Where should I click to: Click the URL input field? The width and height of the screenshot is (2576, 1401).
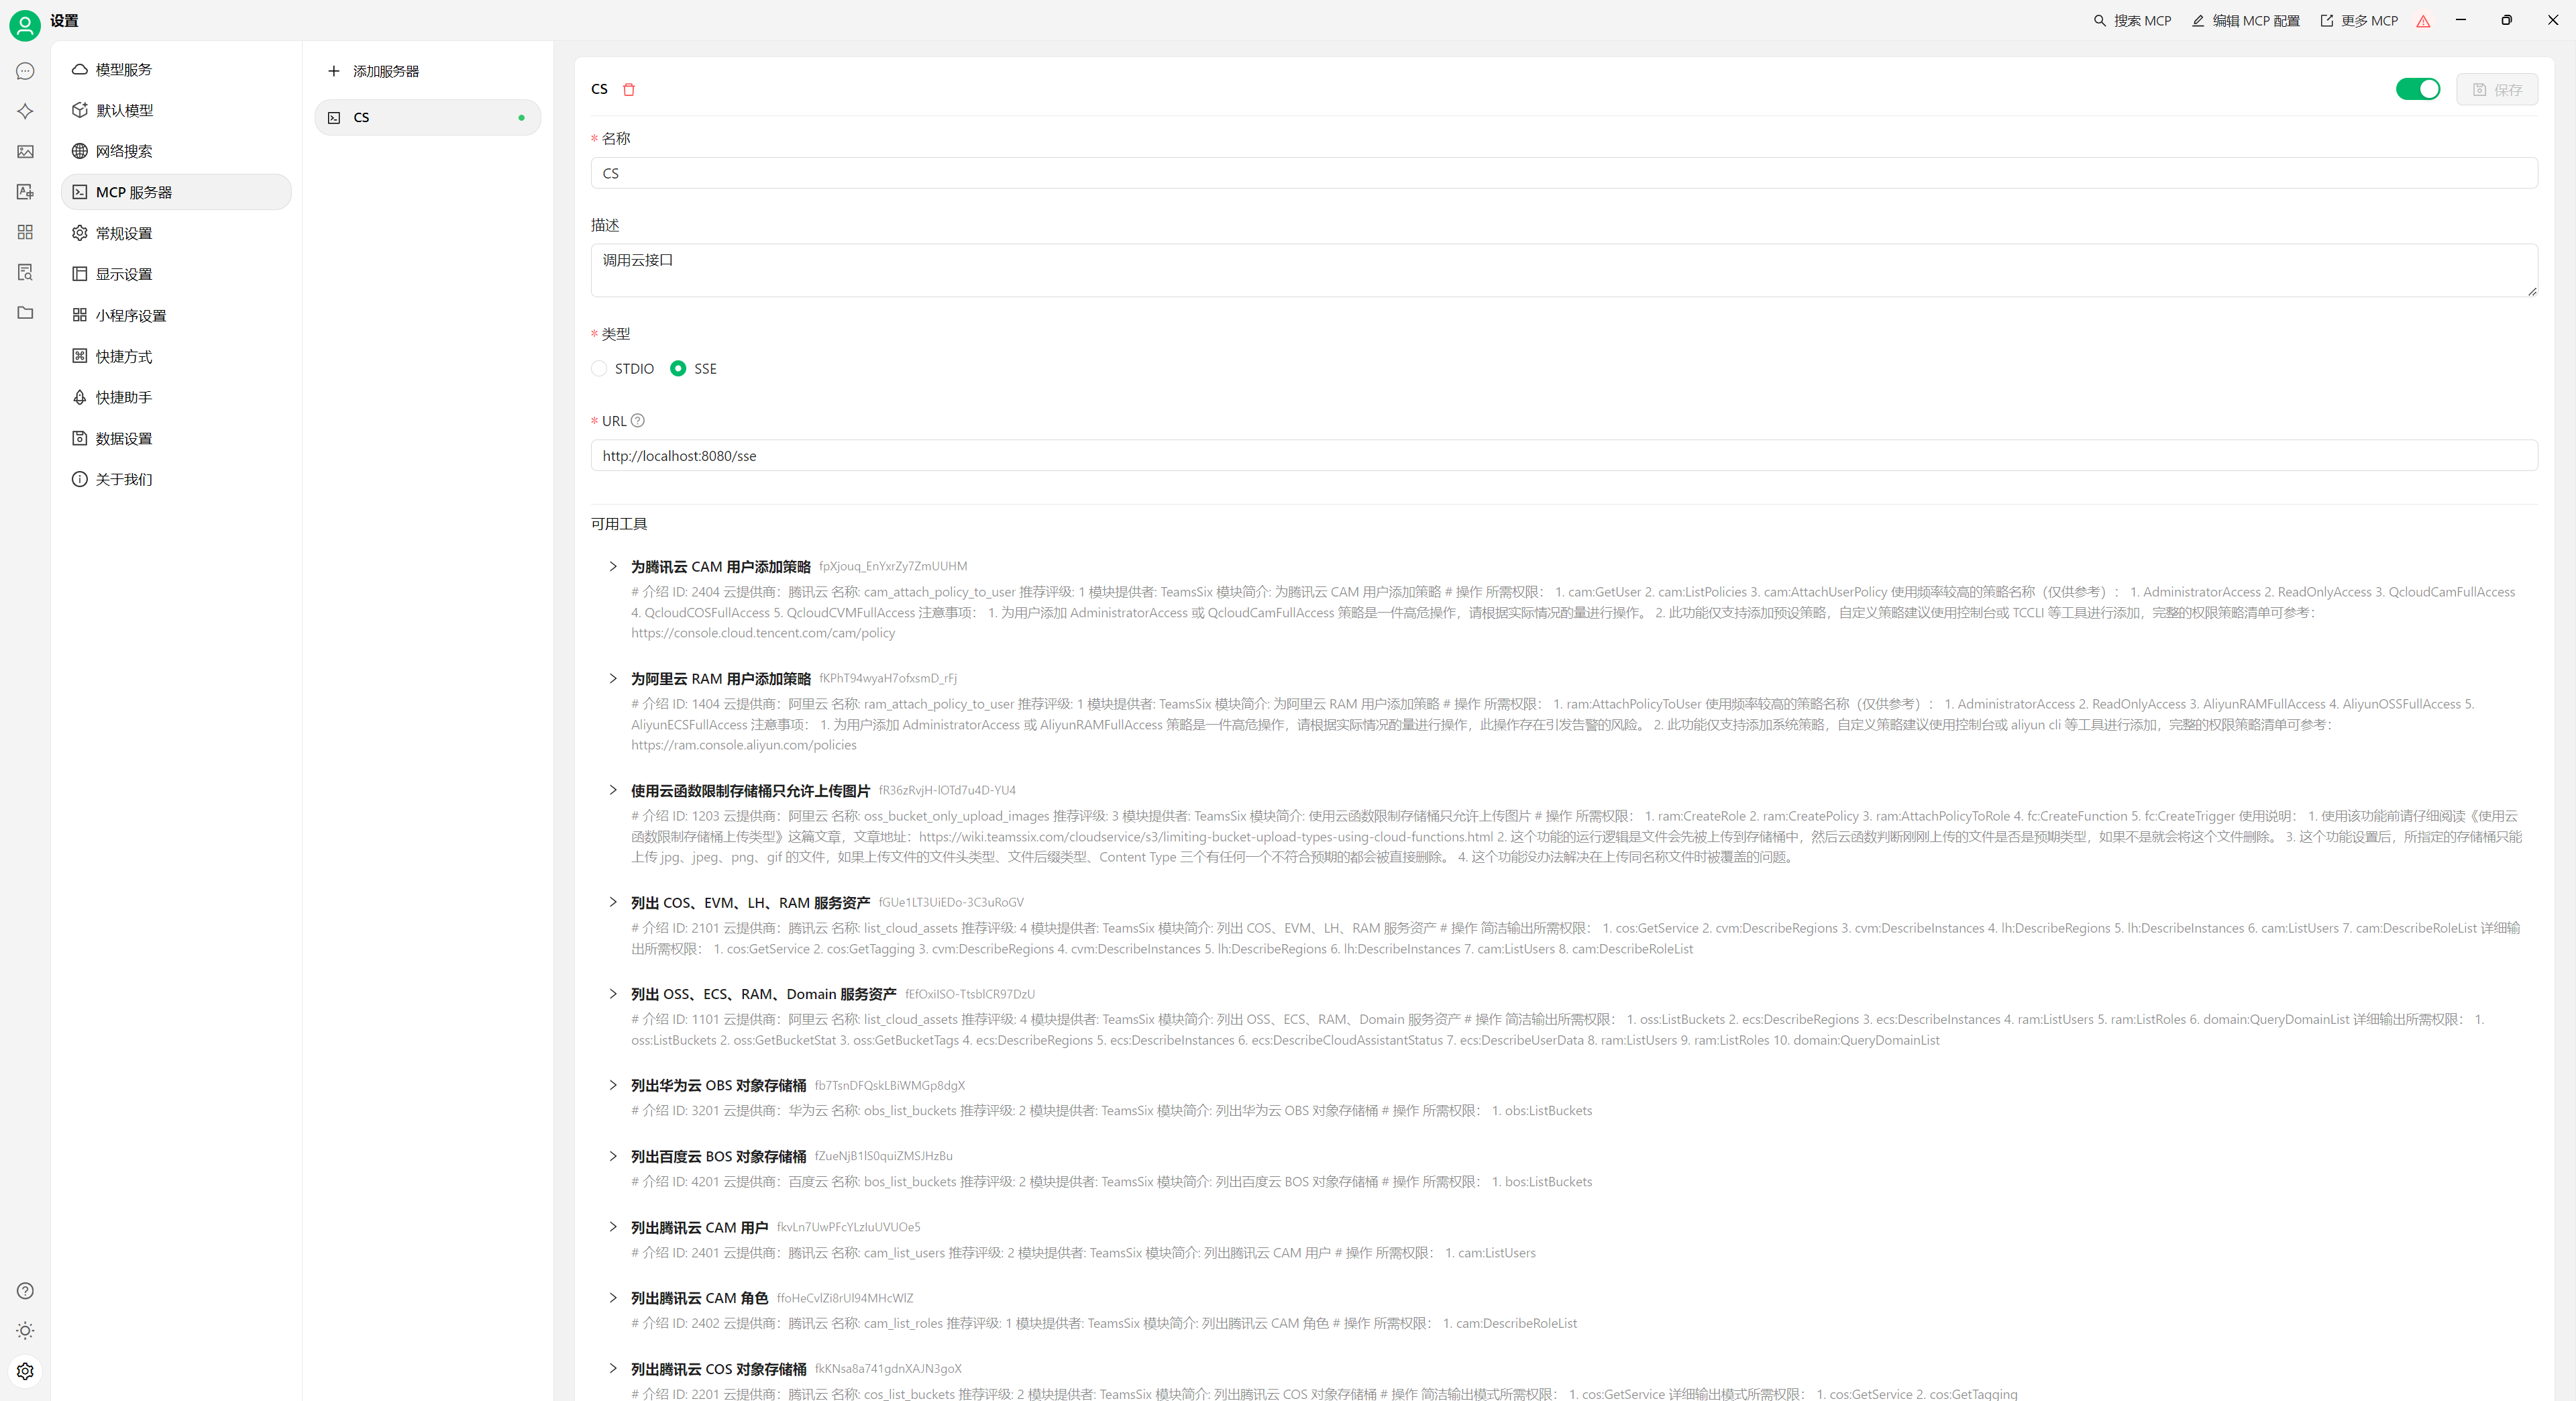1563,456
